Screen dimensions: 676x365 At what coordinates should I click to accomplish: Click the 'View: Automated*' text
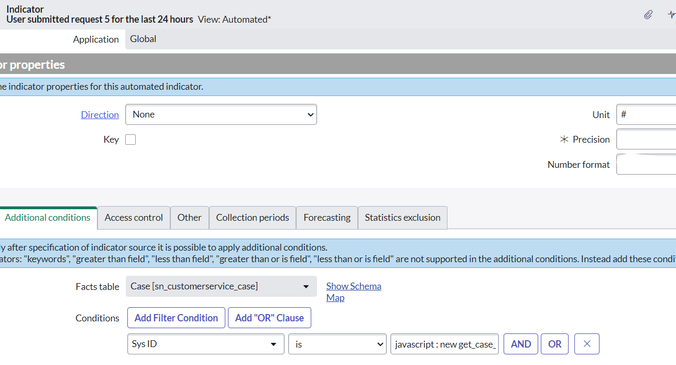[x=235, y=19]
